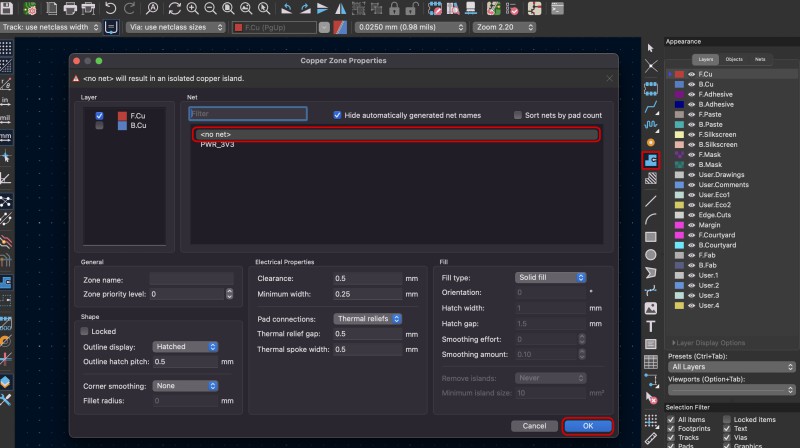This screenshot has height=448, width=800.
Task: Click the F.Cu red color swatch
Action: 680,74
